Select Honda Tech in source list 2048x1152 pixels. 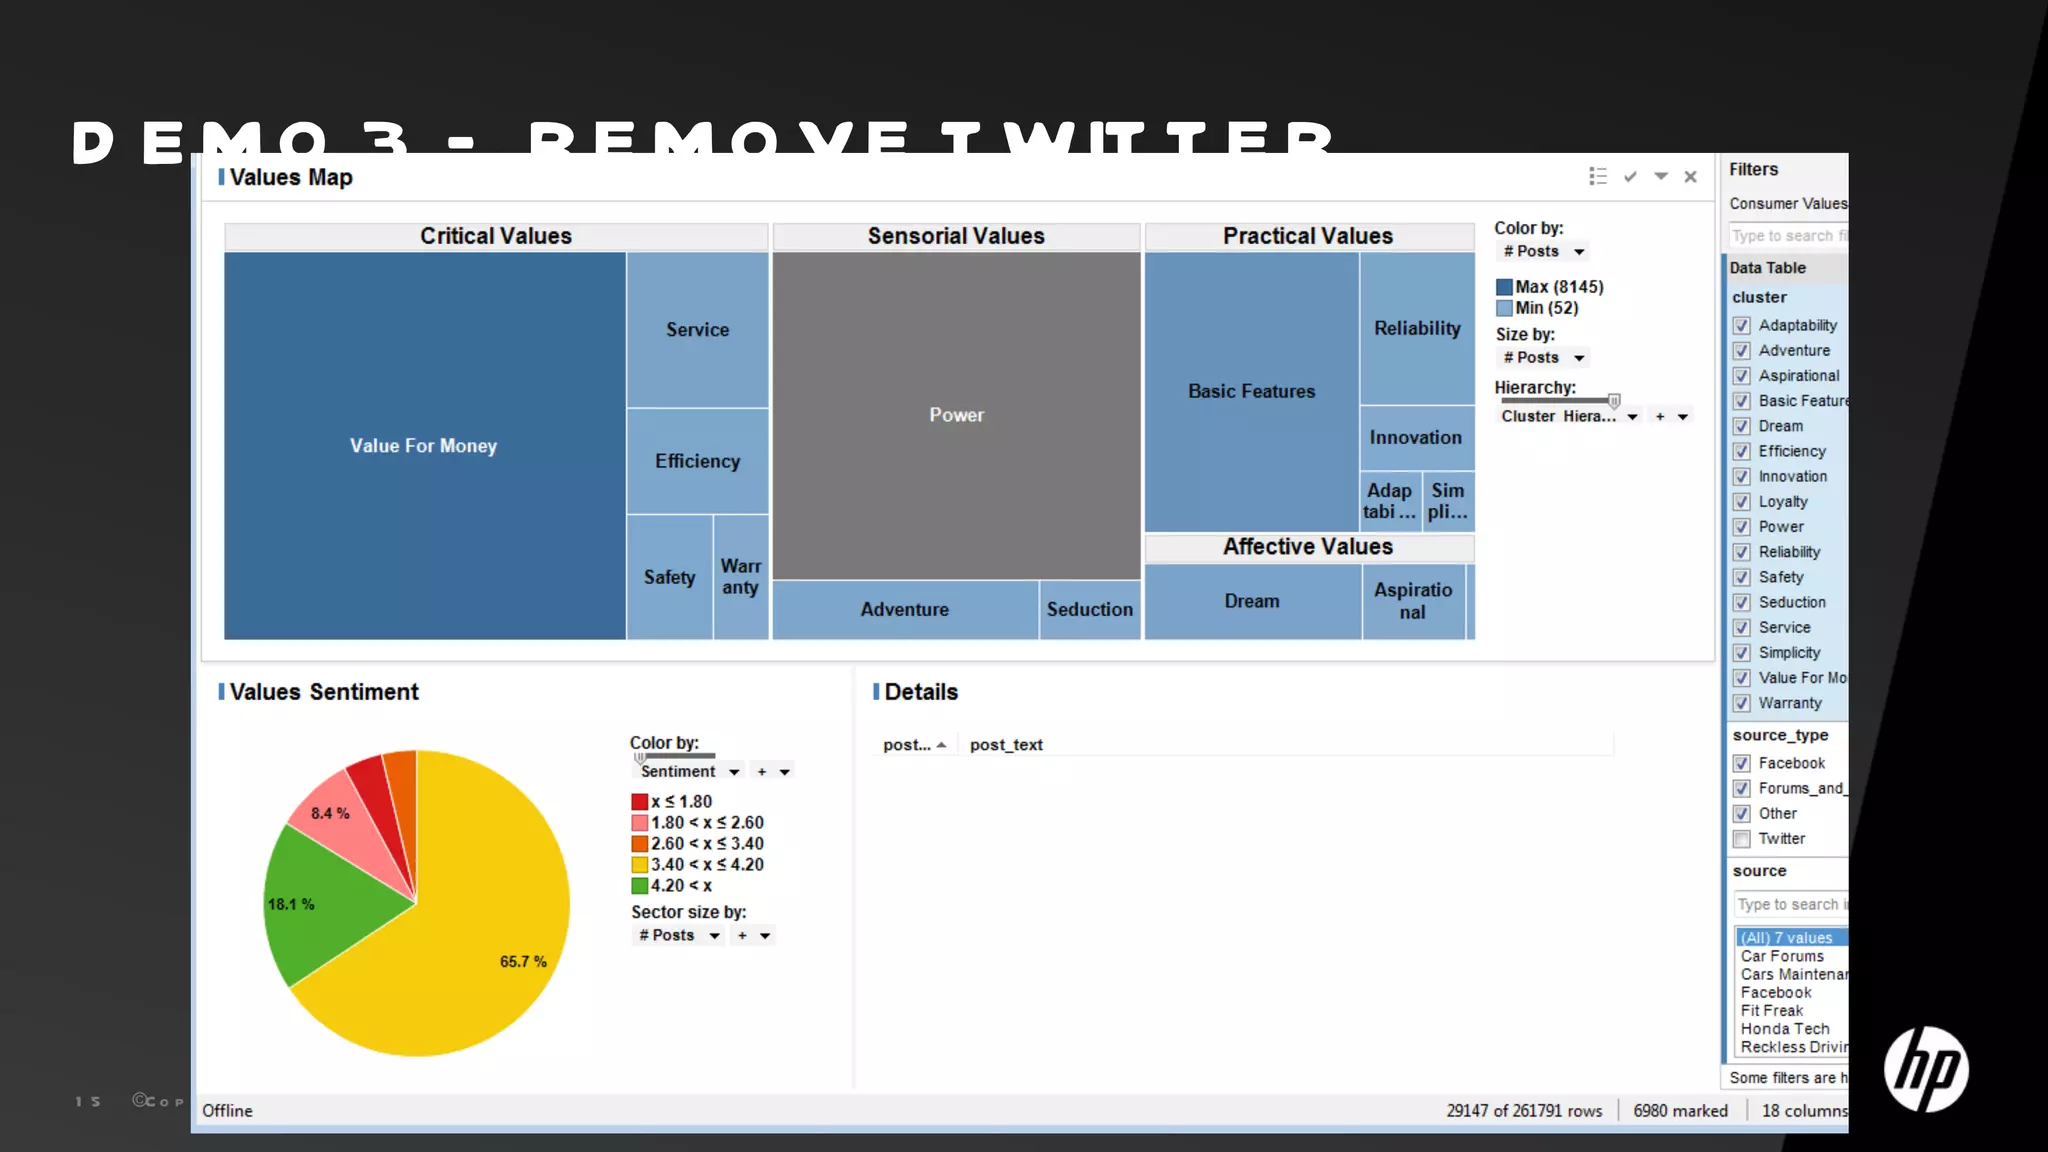coord(1784,1029)
